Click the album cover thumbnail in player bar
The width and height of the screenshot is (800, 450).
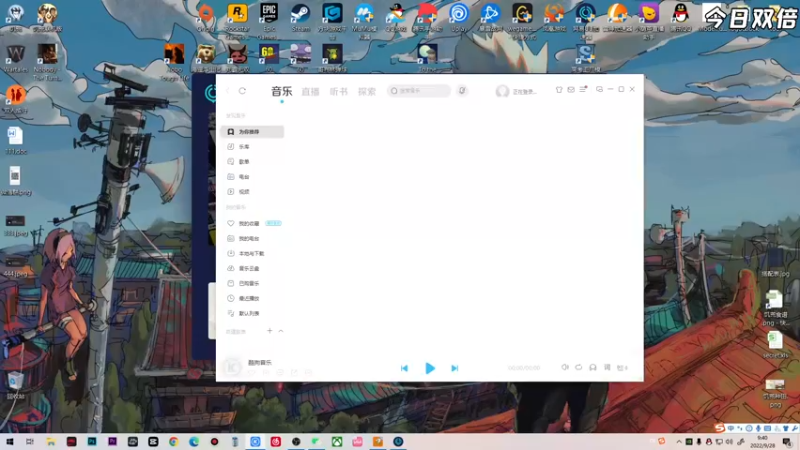tap(232, 367)
